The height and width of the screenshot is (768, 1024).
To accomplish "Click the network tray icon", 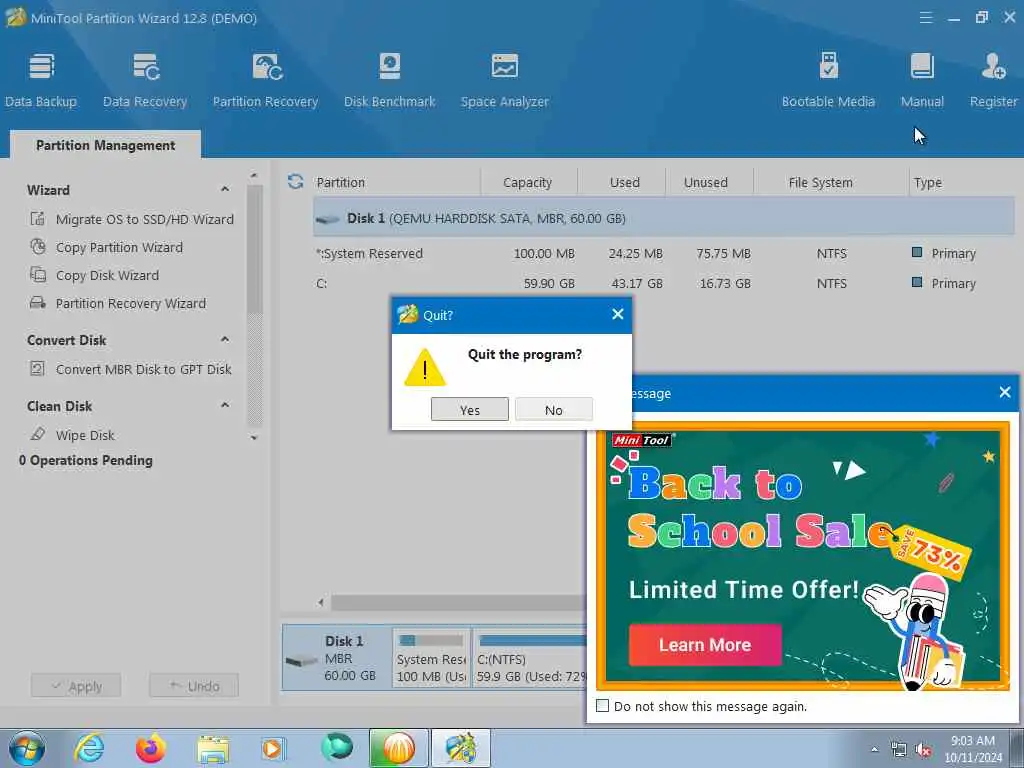I will 899,750.
